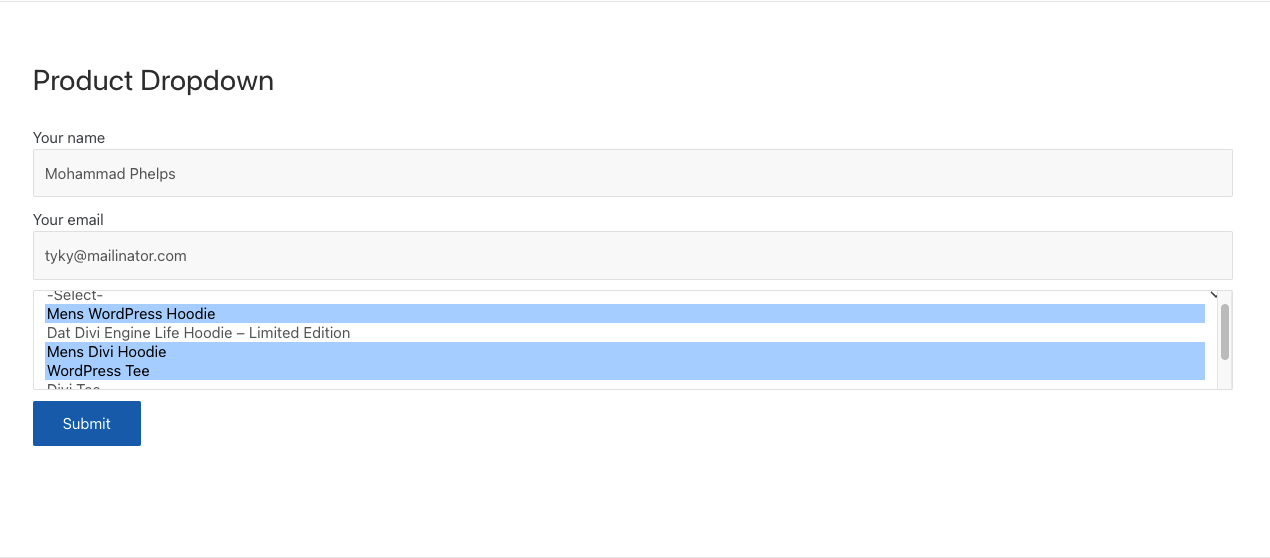Select Dat Divi Engine Life Hoodie option
The height and width of the screenshot is (558, 1270).
[x=198, y=333]
